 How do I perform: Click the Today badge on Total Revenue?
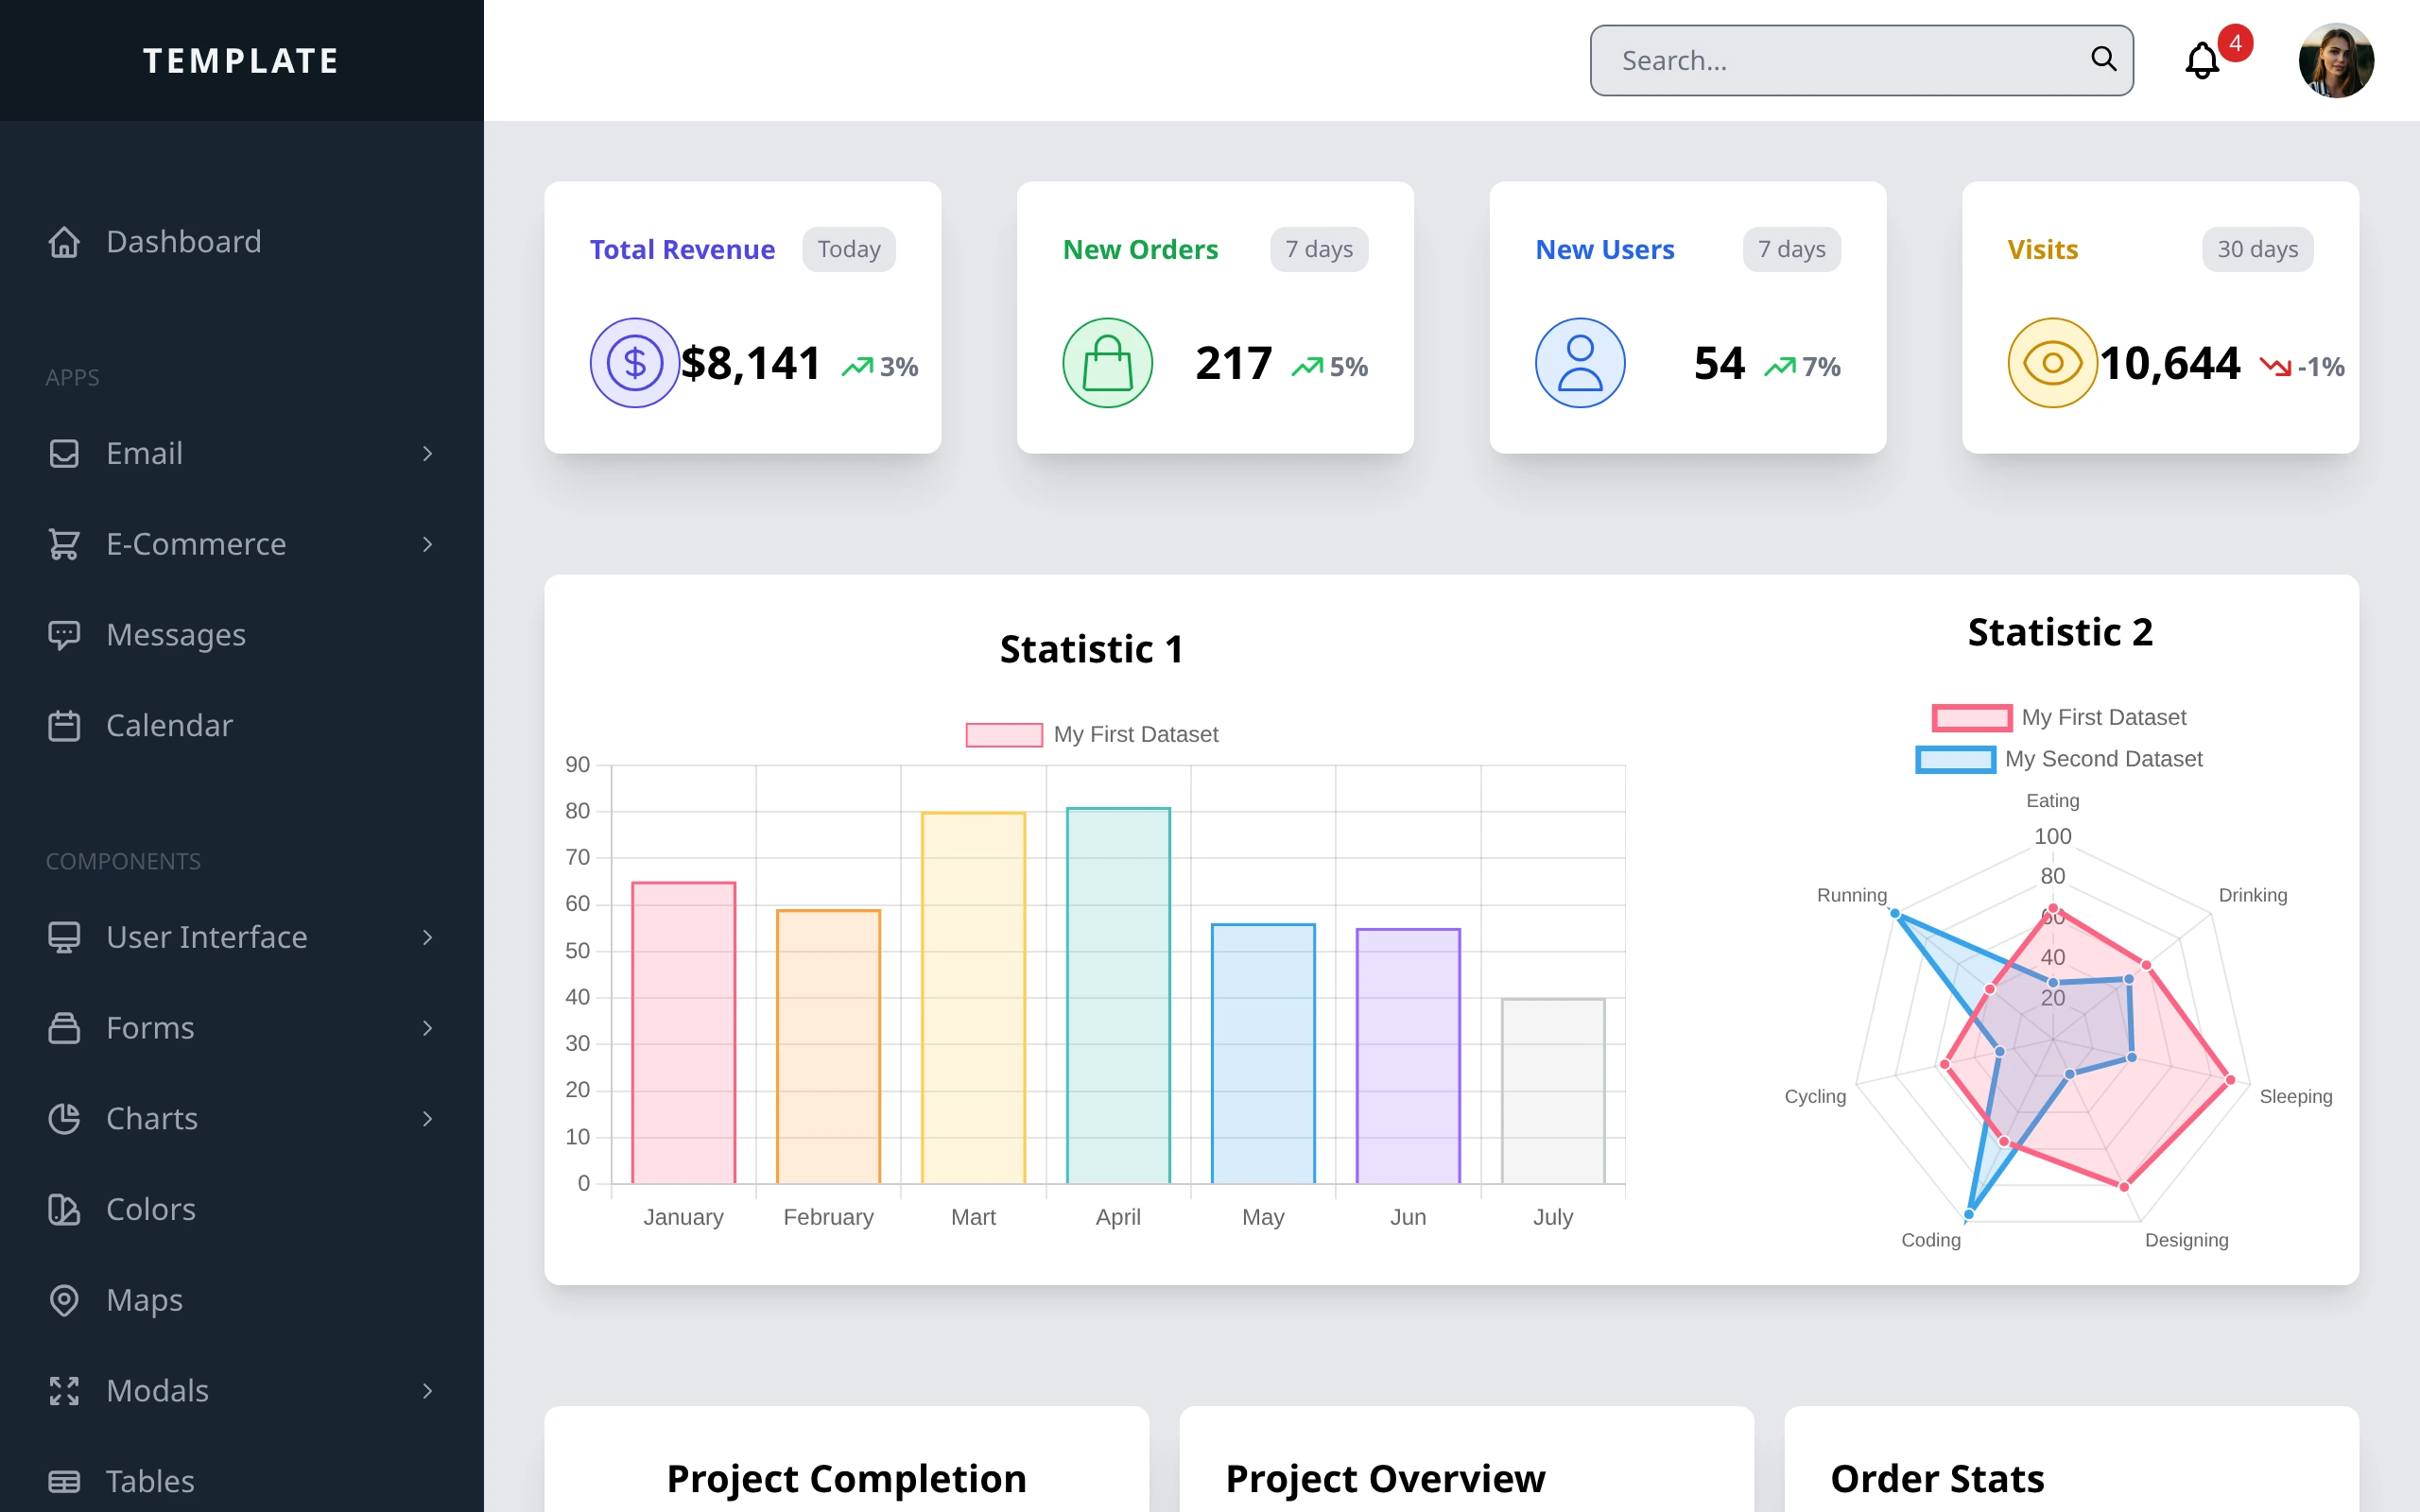coord(849,249)
